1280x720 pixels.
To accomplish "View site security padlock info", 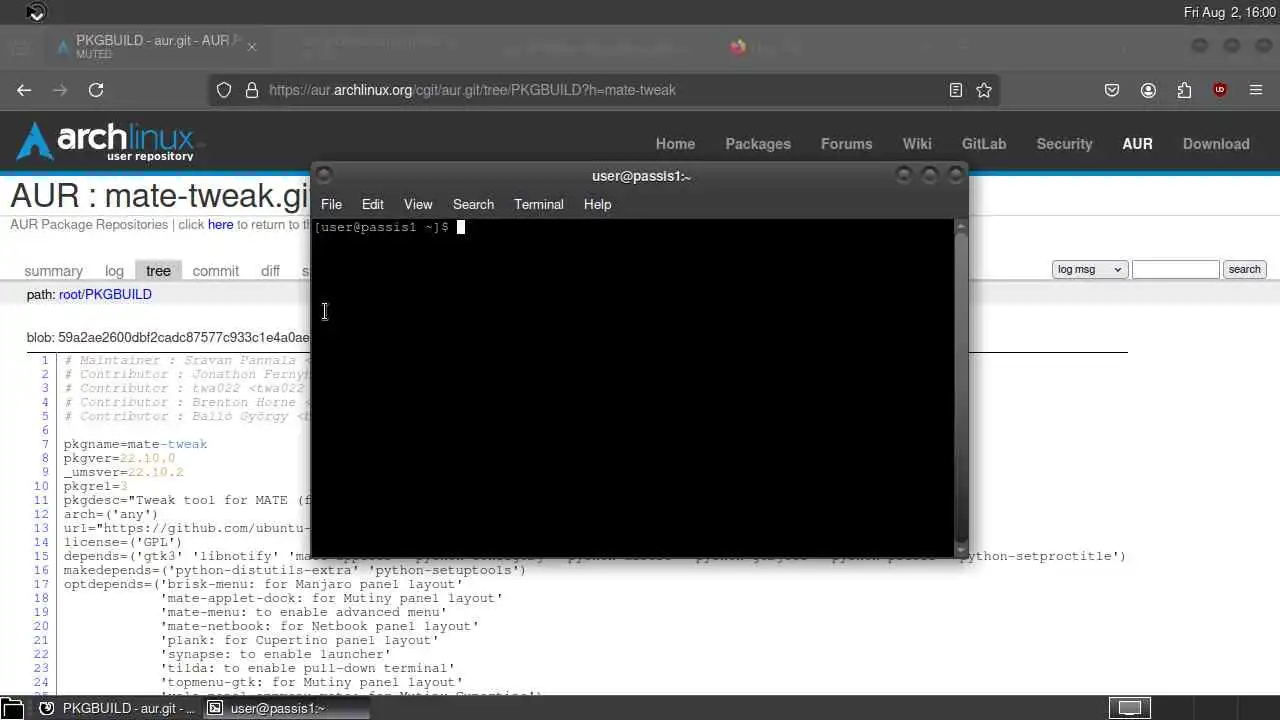I will (x=251, y=90).
